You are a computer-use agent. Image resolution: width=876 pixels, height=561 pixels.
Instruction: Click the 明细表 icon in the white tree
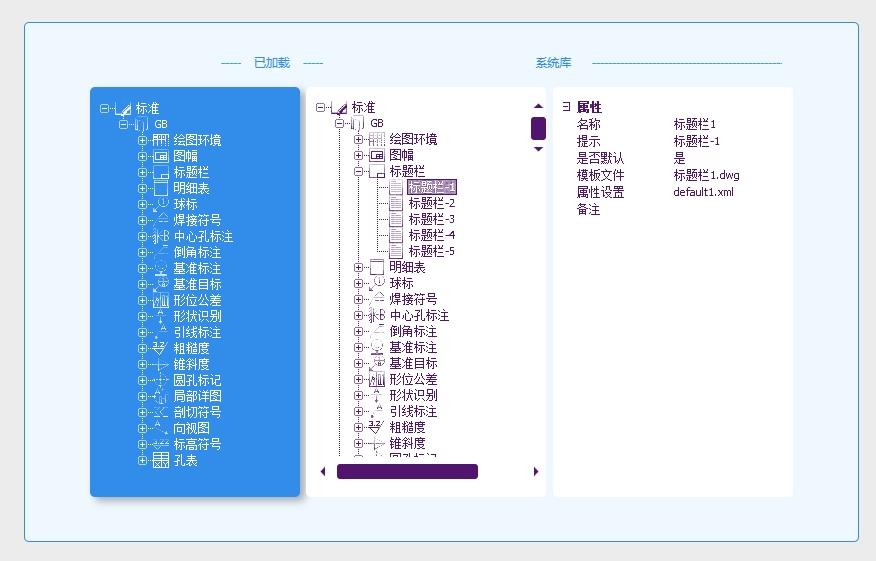(376, 267)
